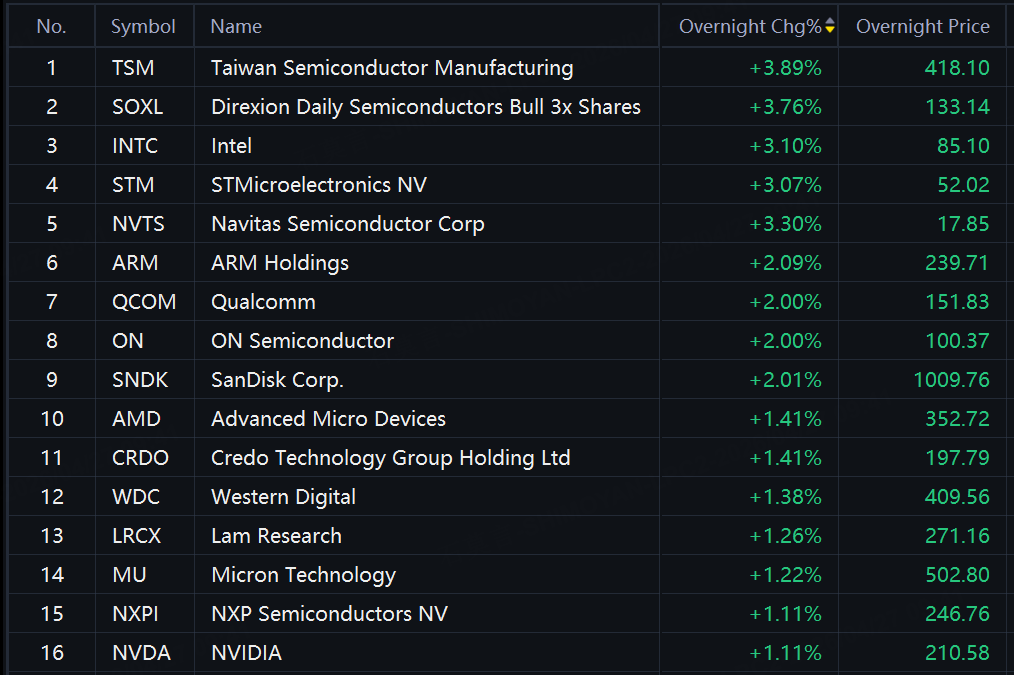
Task: Click the Intel stock name
Action: (231, 146)
